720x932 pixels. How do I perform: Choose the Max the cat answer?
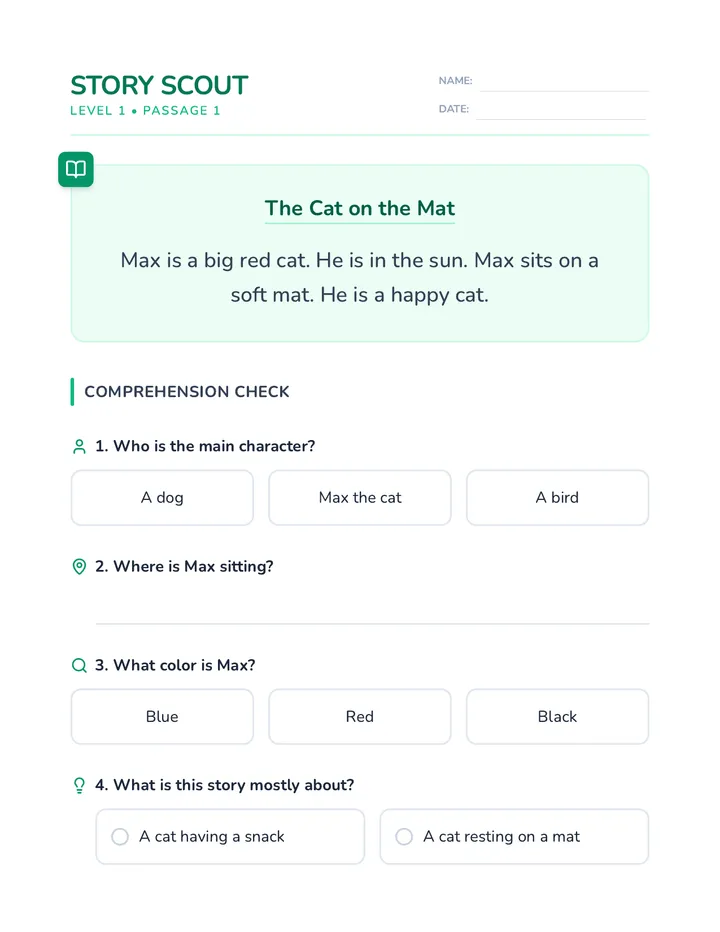360,498
